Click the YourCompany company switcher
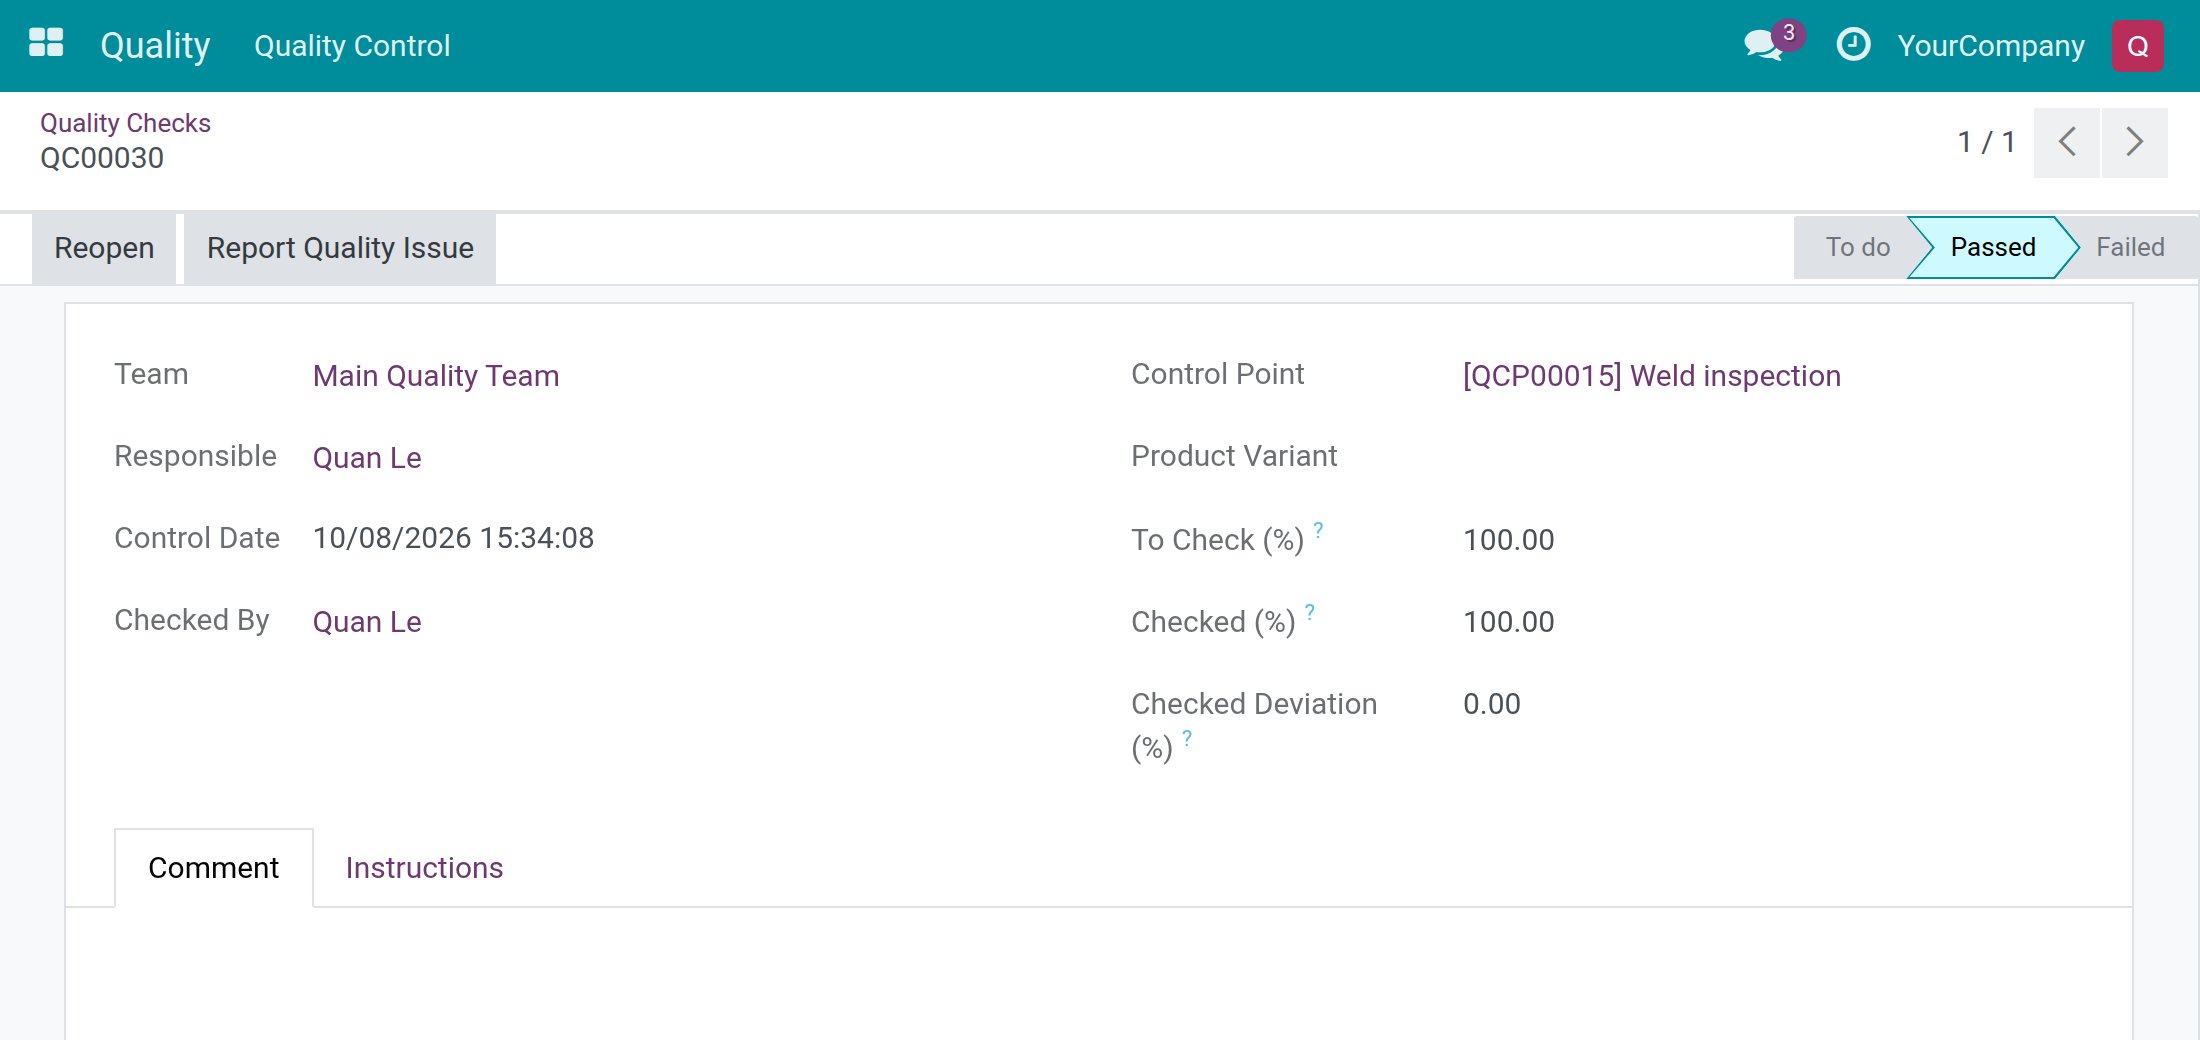2200x1040 pixels. pyautogui.click(x=1991, y=46)
